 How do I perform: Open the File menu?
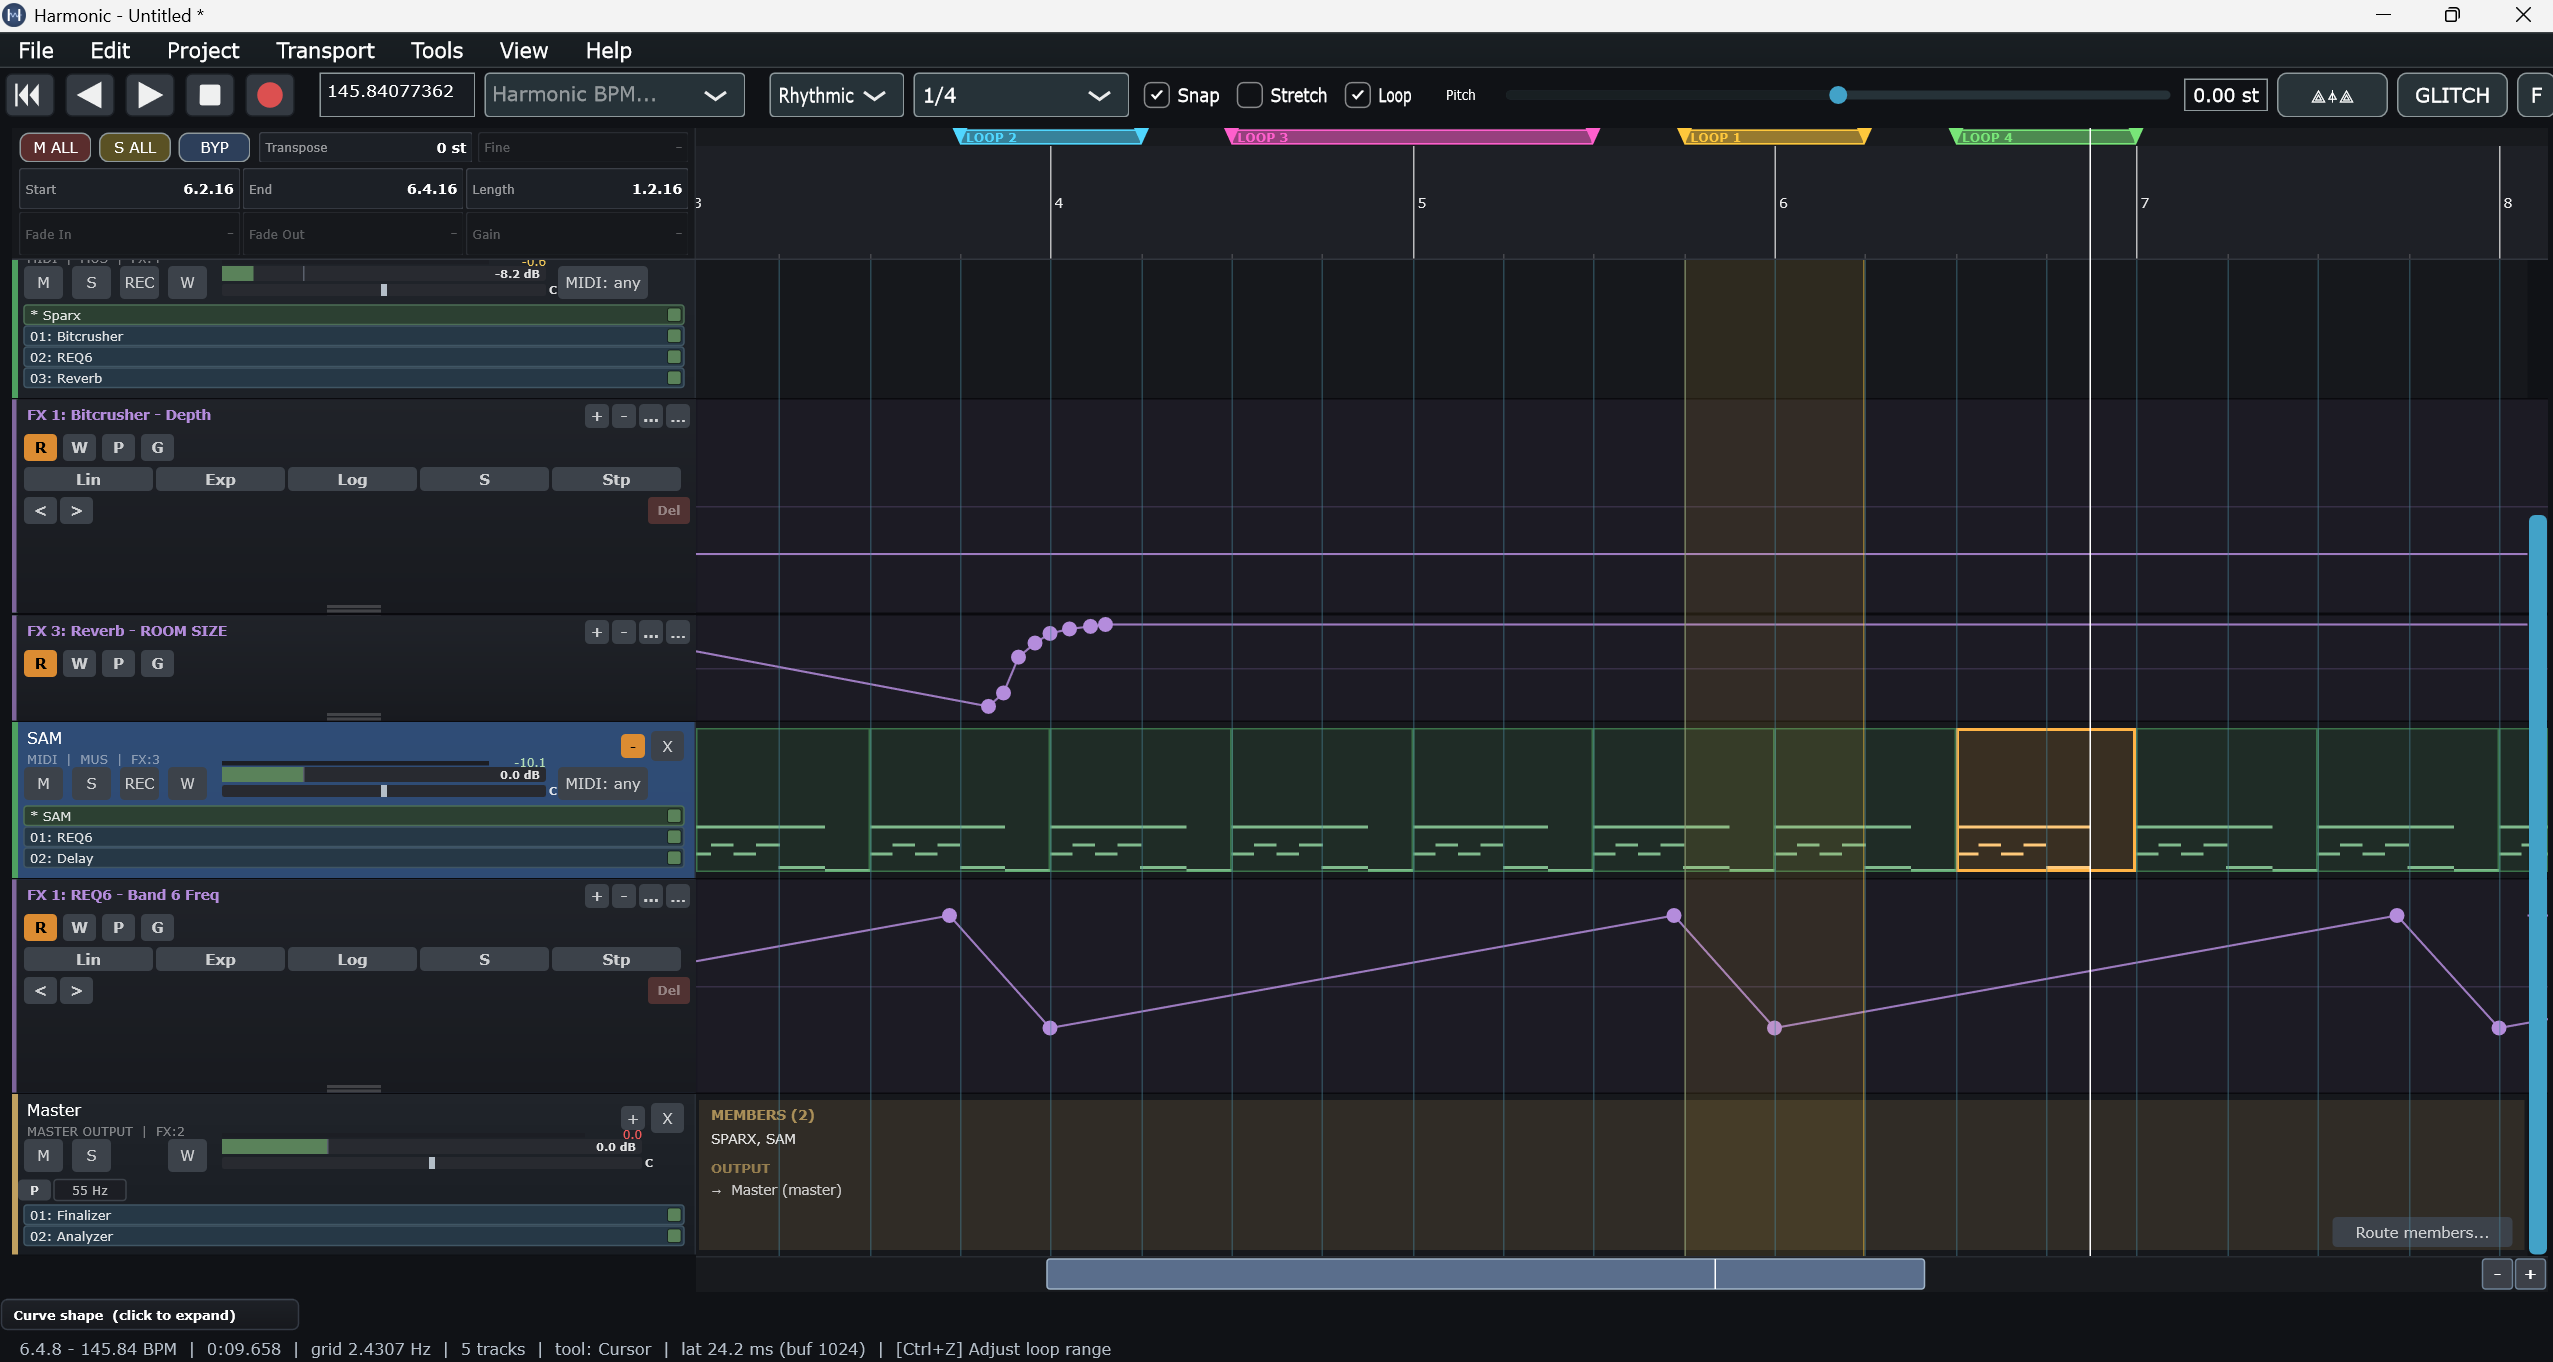(x=36, y=50)
